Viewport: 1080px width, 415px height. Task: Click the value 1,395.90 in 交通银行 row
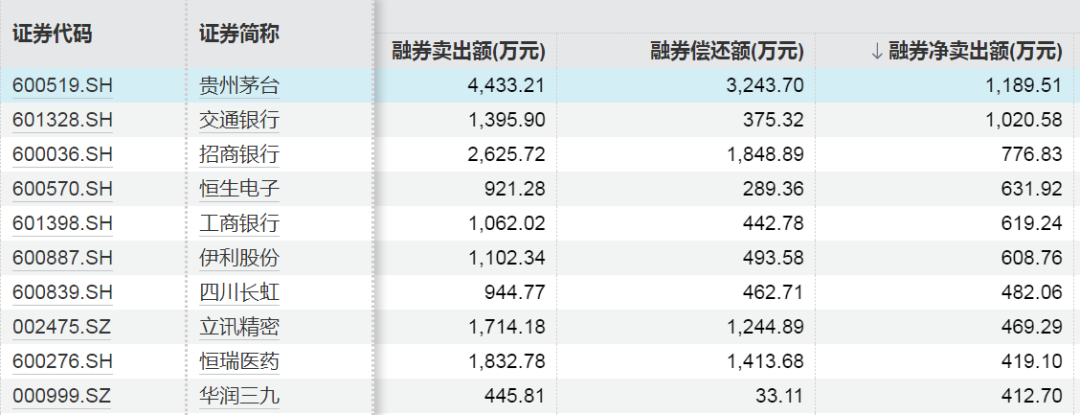click(x=507, y=120)
